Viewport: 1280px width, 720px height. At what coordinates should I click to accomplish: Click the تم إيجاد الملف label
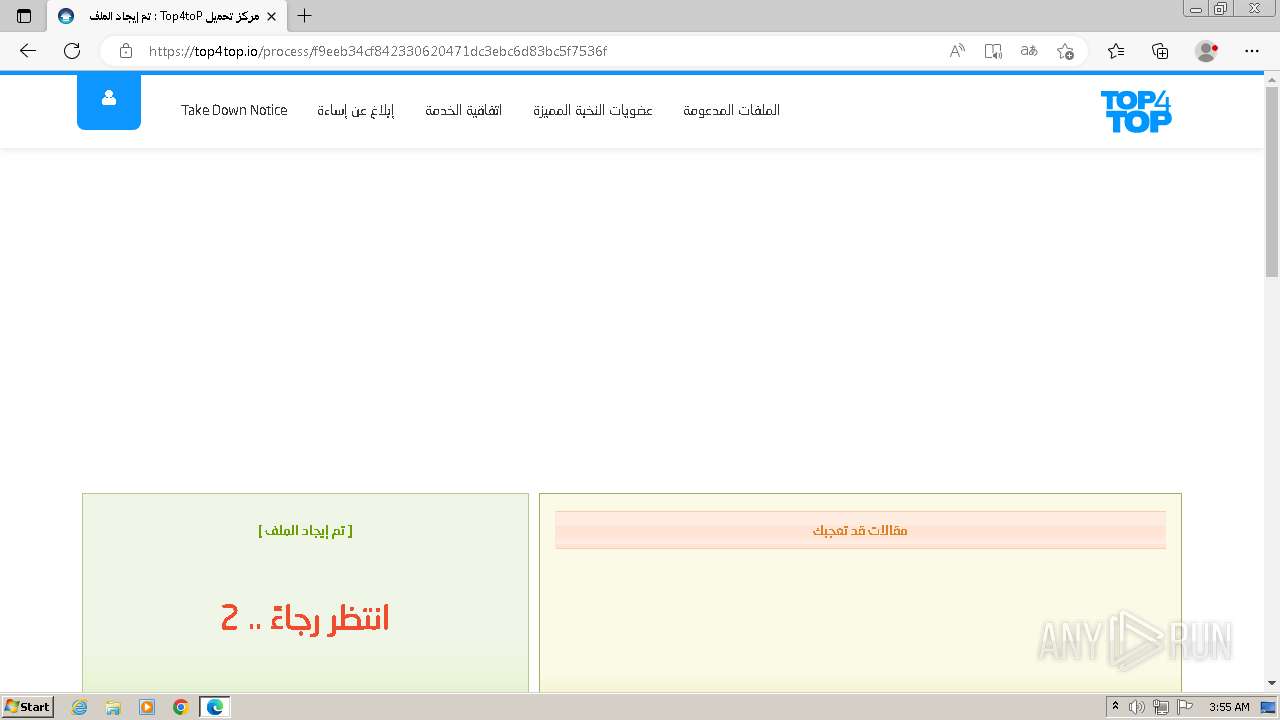(305, 530)
